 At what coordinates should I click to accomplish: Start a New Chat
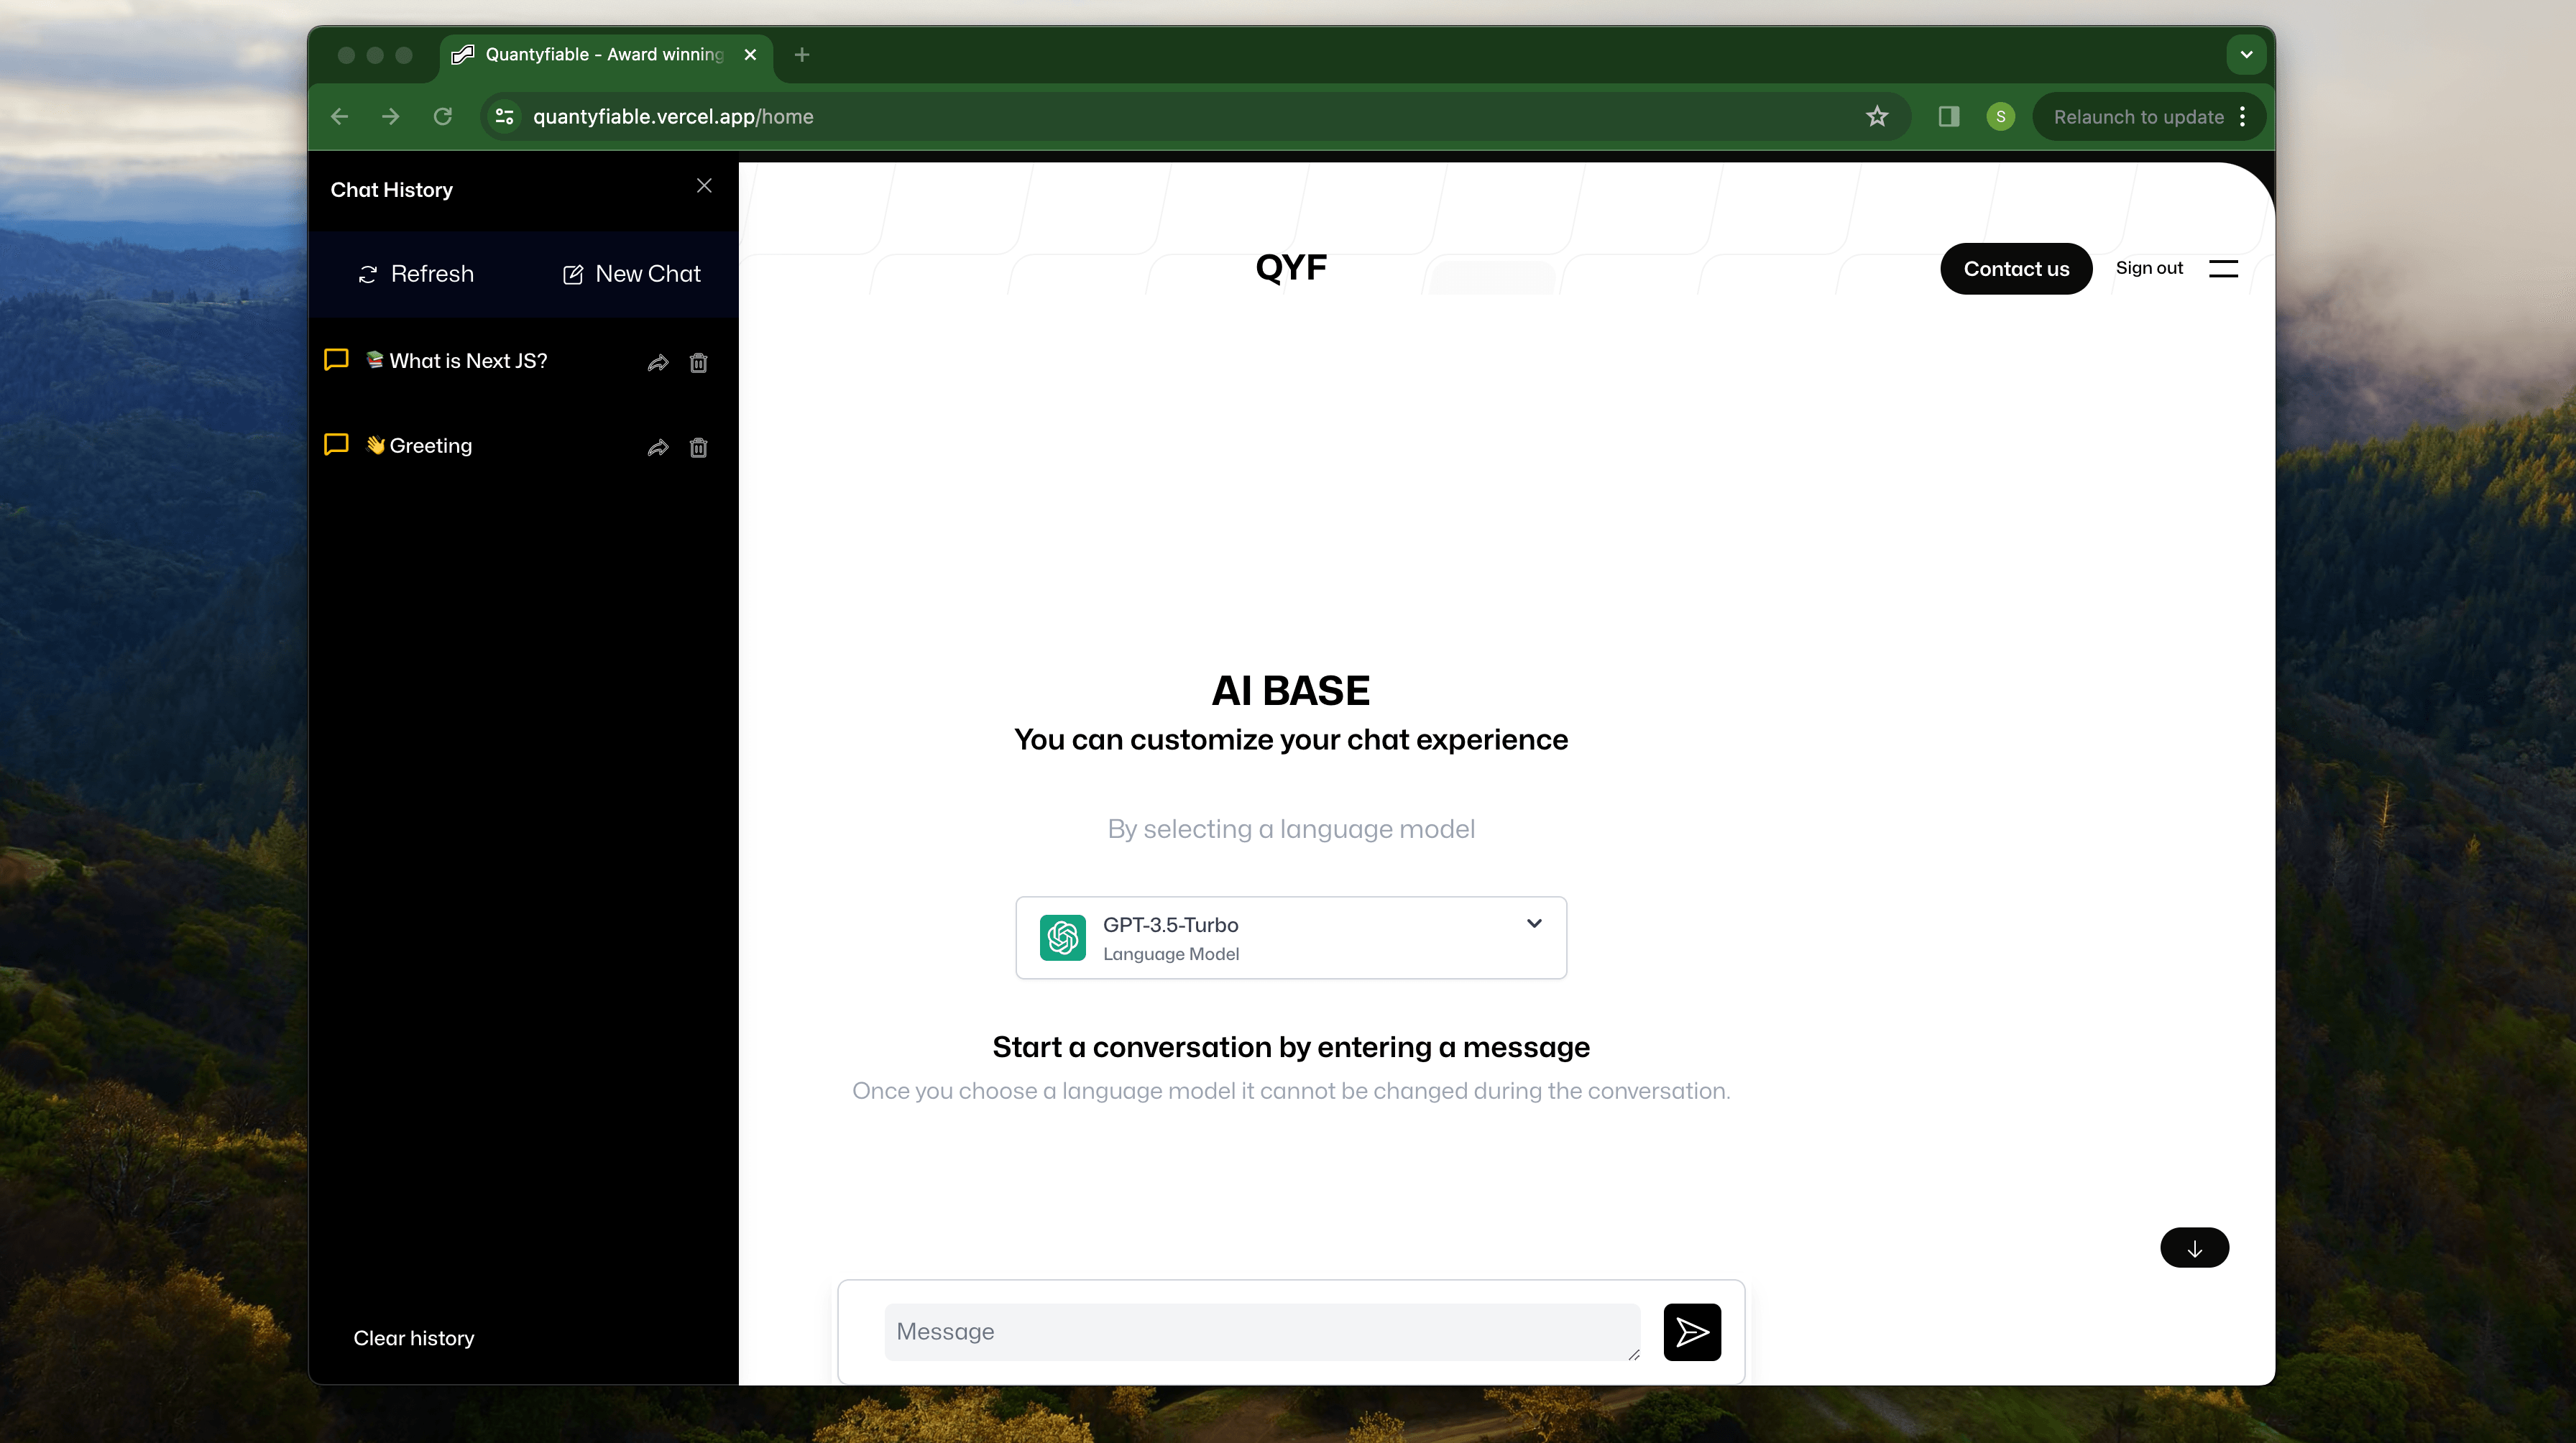pyautogui.click(x=631, y=274)
